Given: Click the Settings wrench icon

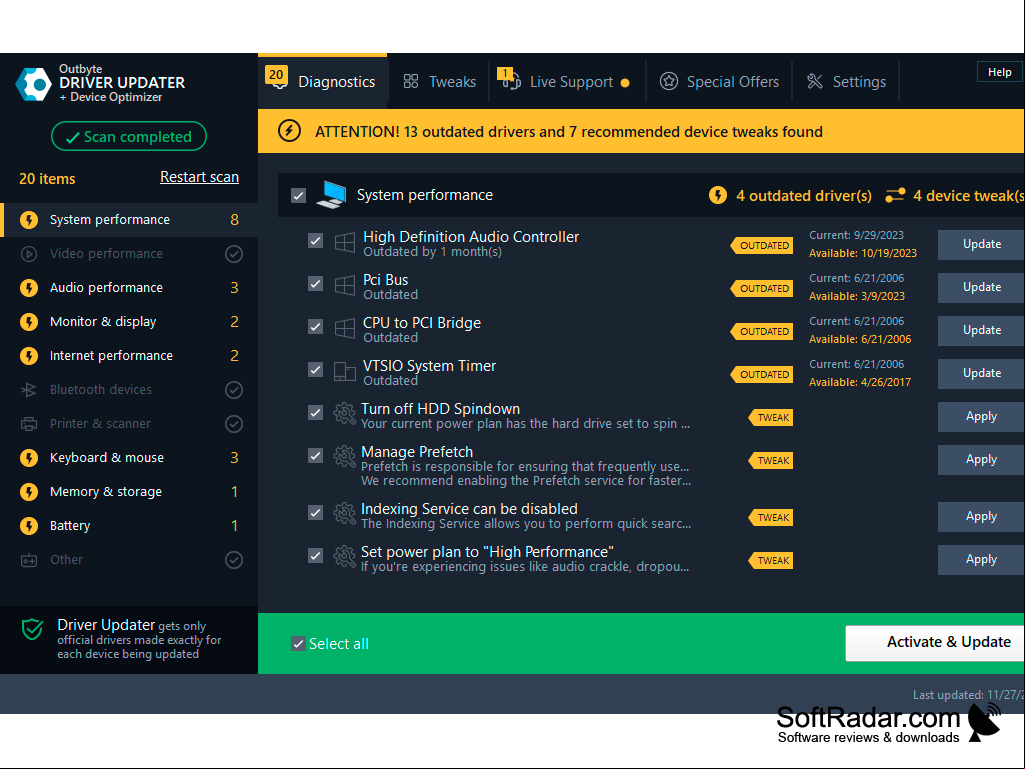Looking at the screenshot, I should 815,81.
